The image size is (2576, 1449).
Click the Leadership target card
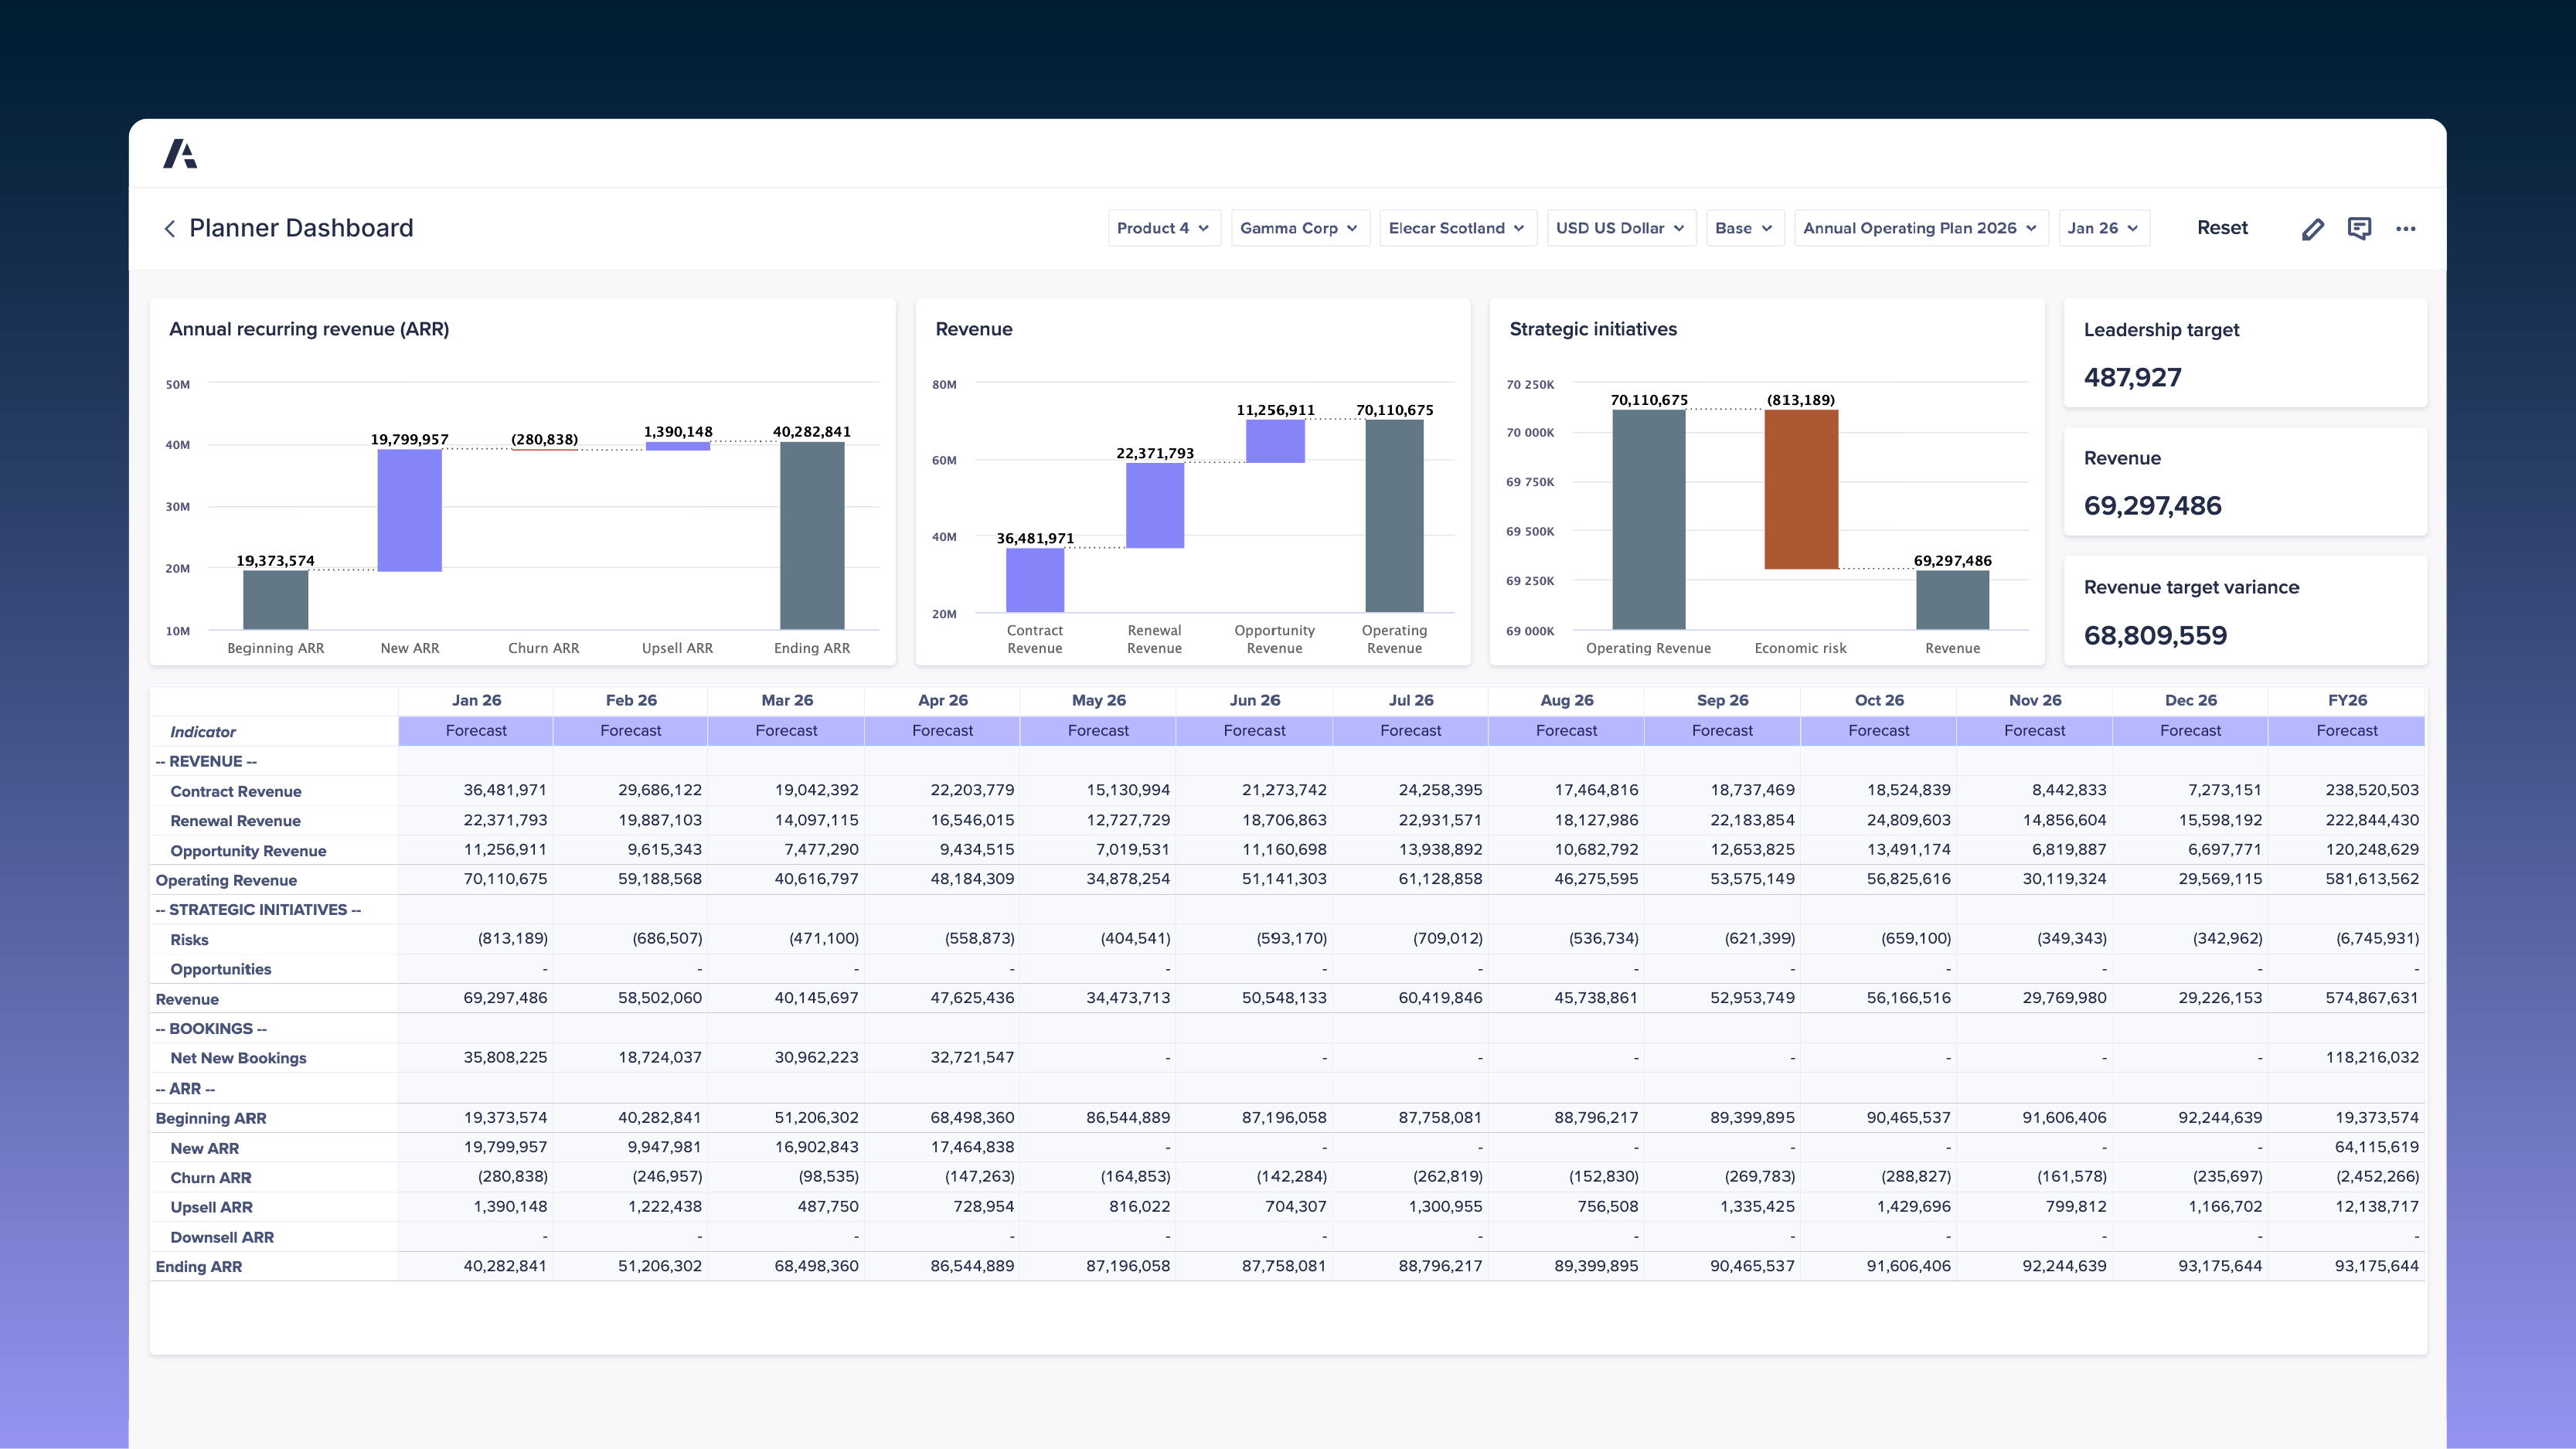2245,353
